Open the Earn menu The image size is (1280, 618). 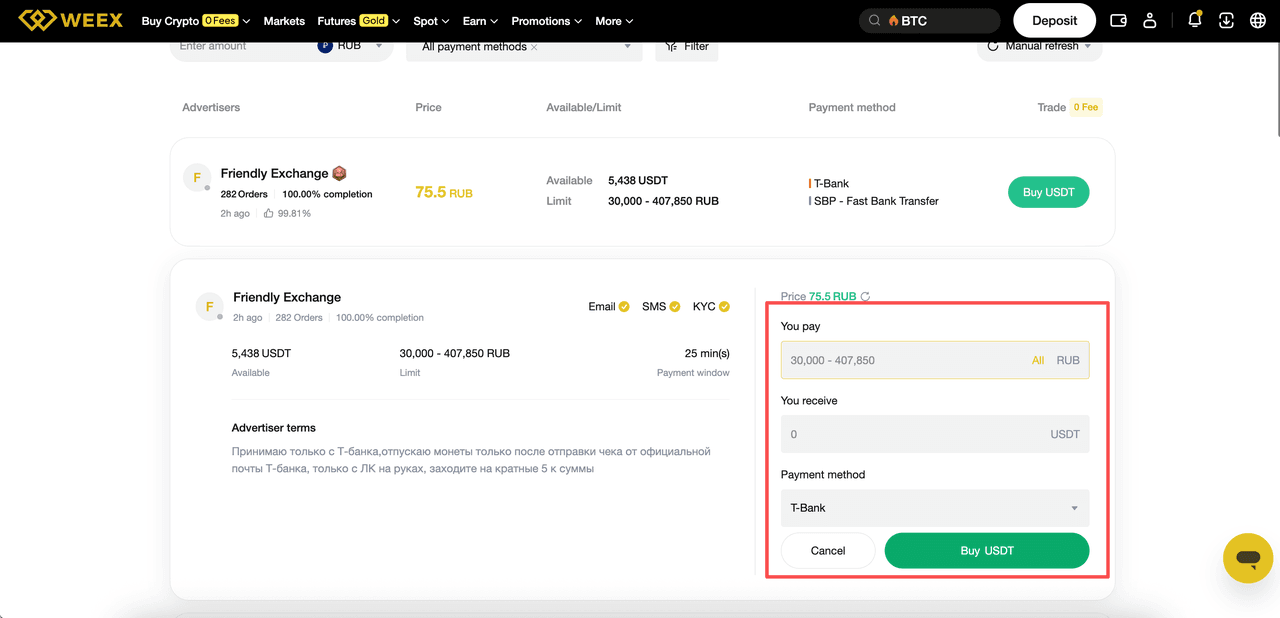480,20
